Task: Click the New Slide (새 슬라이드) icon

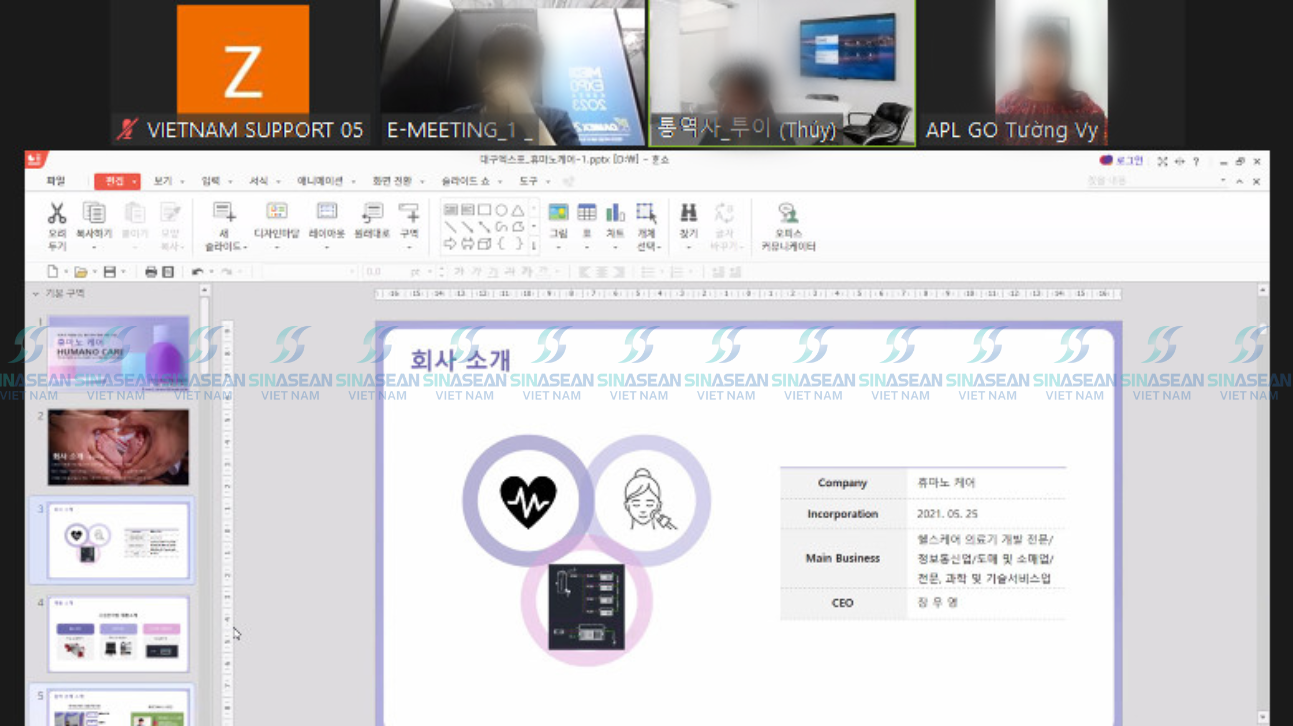Action: (224, 212)
